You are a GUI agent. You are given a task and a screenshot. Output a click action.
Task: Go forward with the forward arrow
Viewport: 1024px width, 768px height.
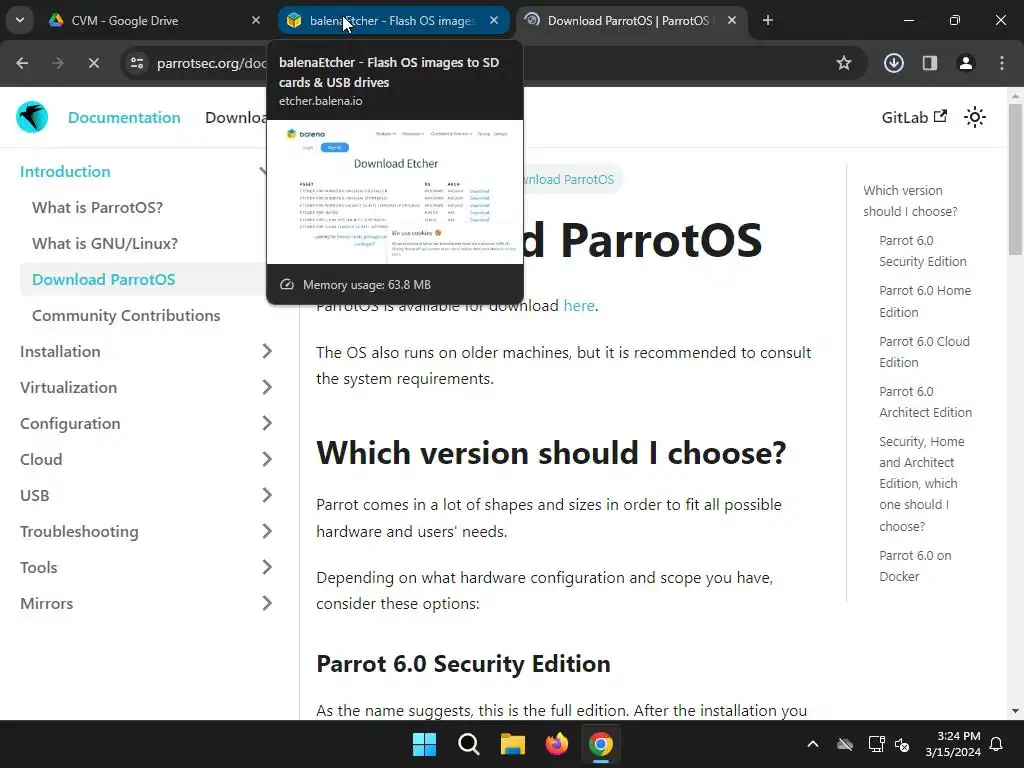pos(57,63)
